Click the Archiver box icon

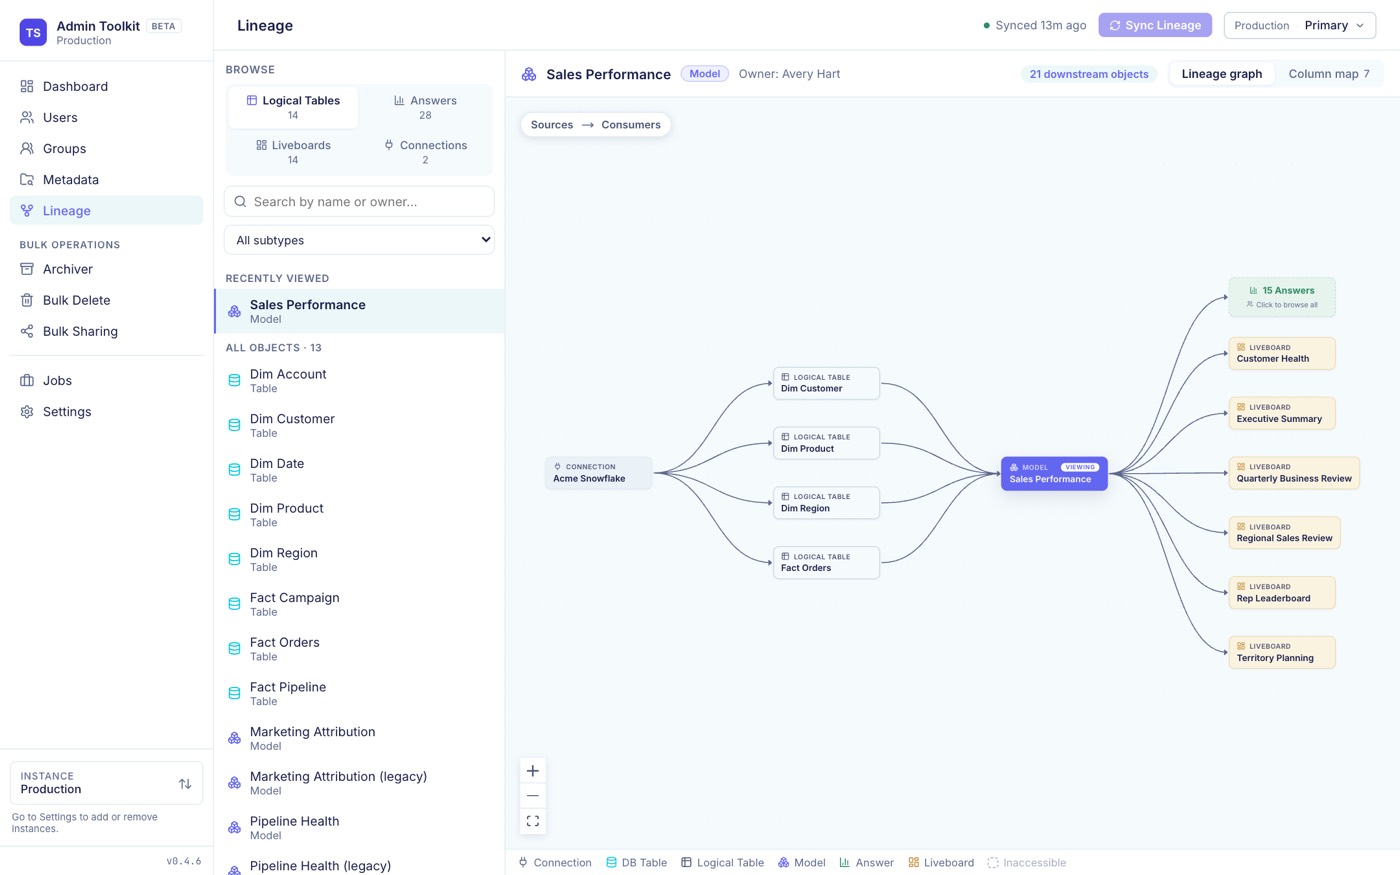coord(27,269)
